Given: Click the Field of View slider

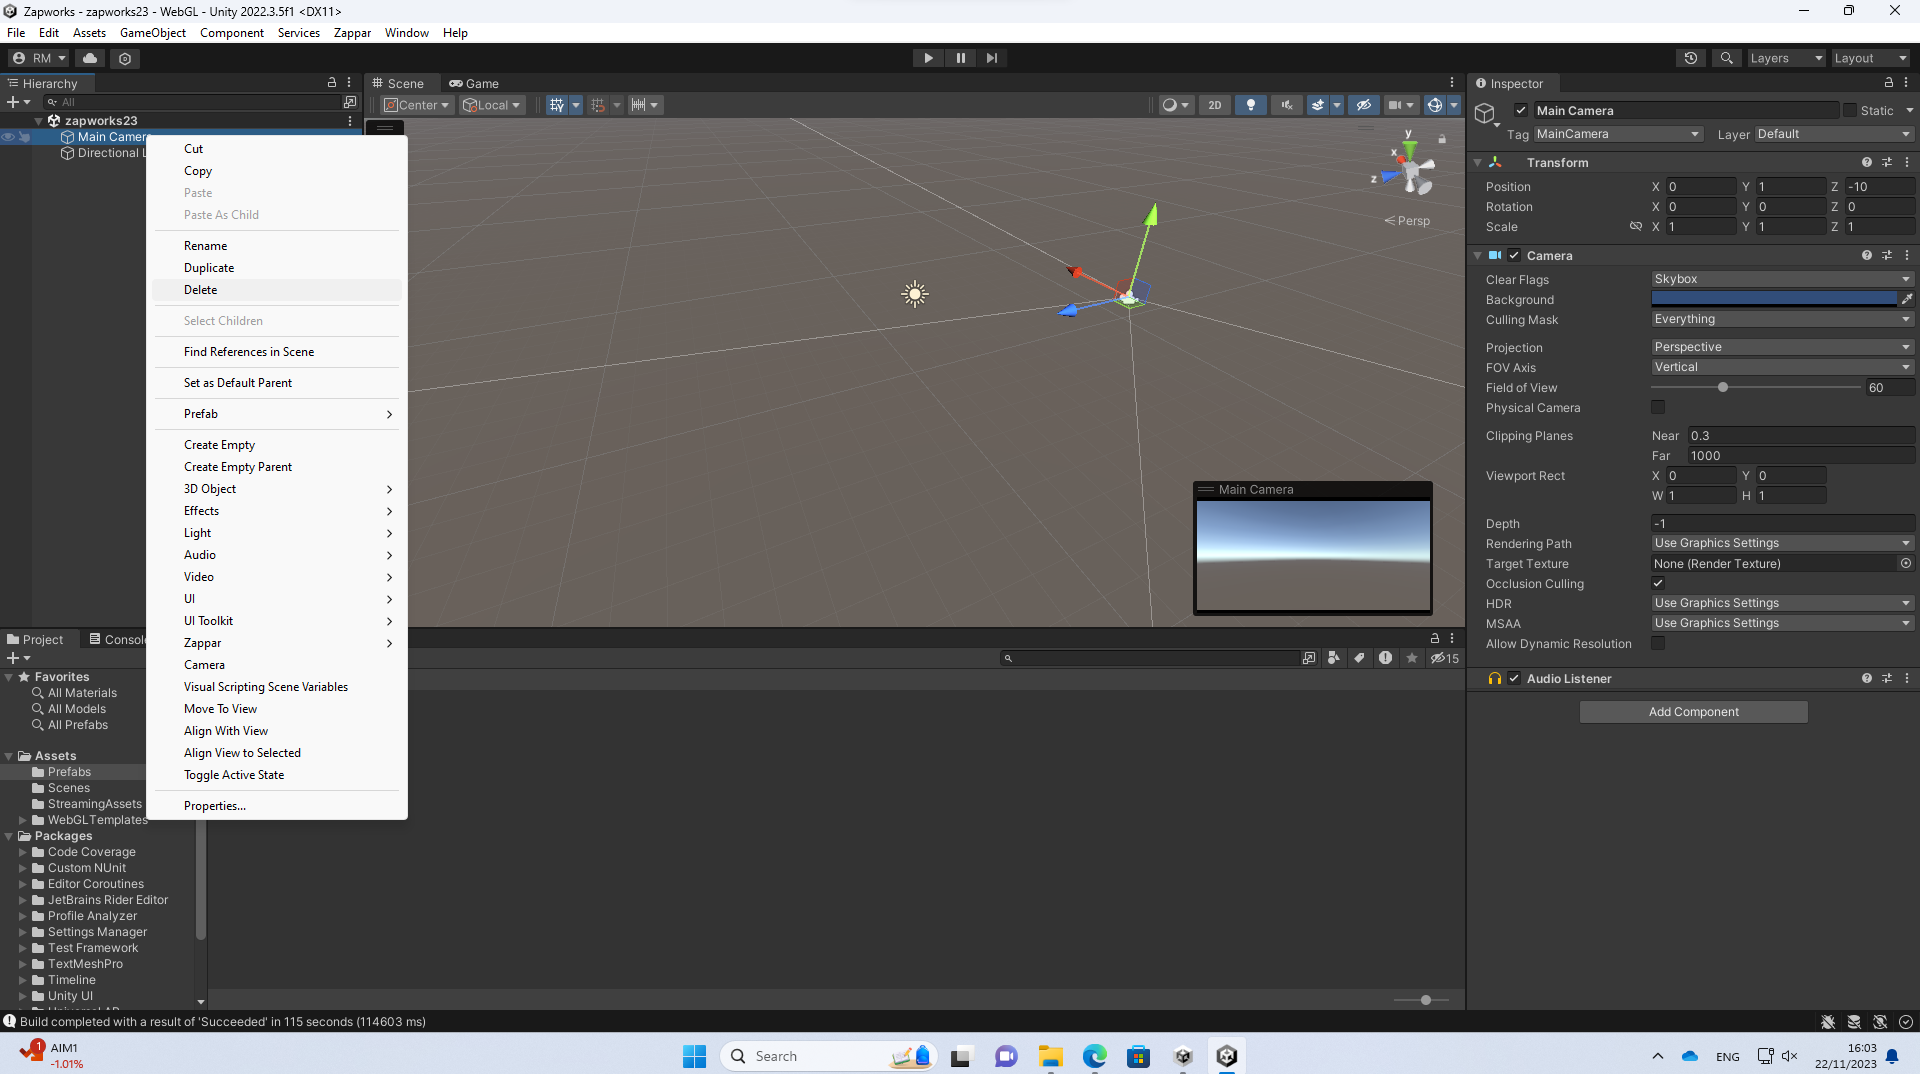Looking at the screenshot, I should tap(1757, 387).
